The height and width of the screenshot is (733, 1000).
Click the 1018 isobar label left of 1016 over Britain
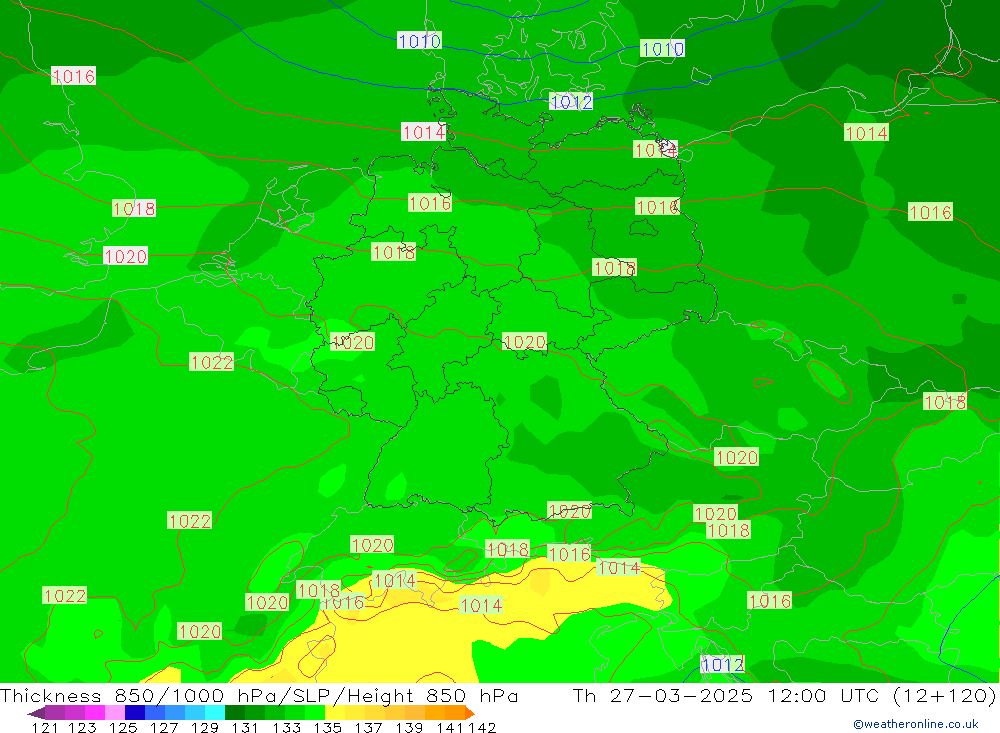click(134, 208)
